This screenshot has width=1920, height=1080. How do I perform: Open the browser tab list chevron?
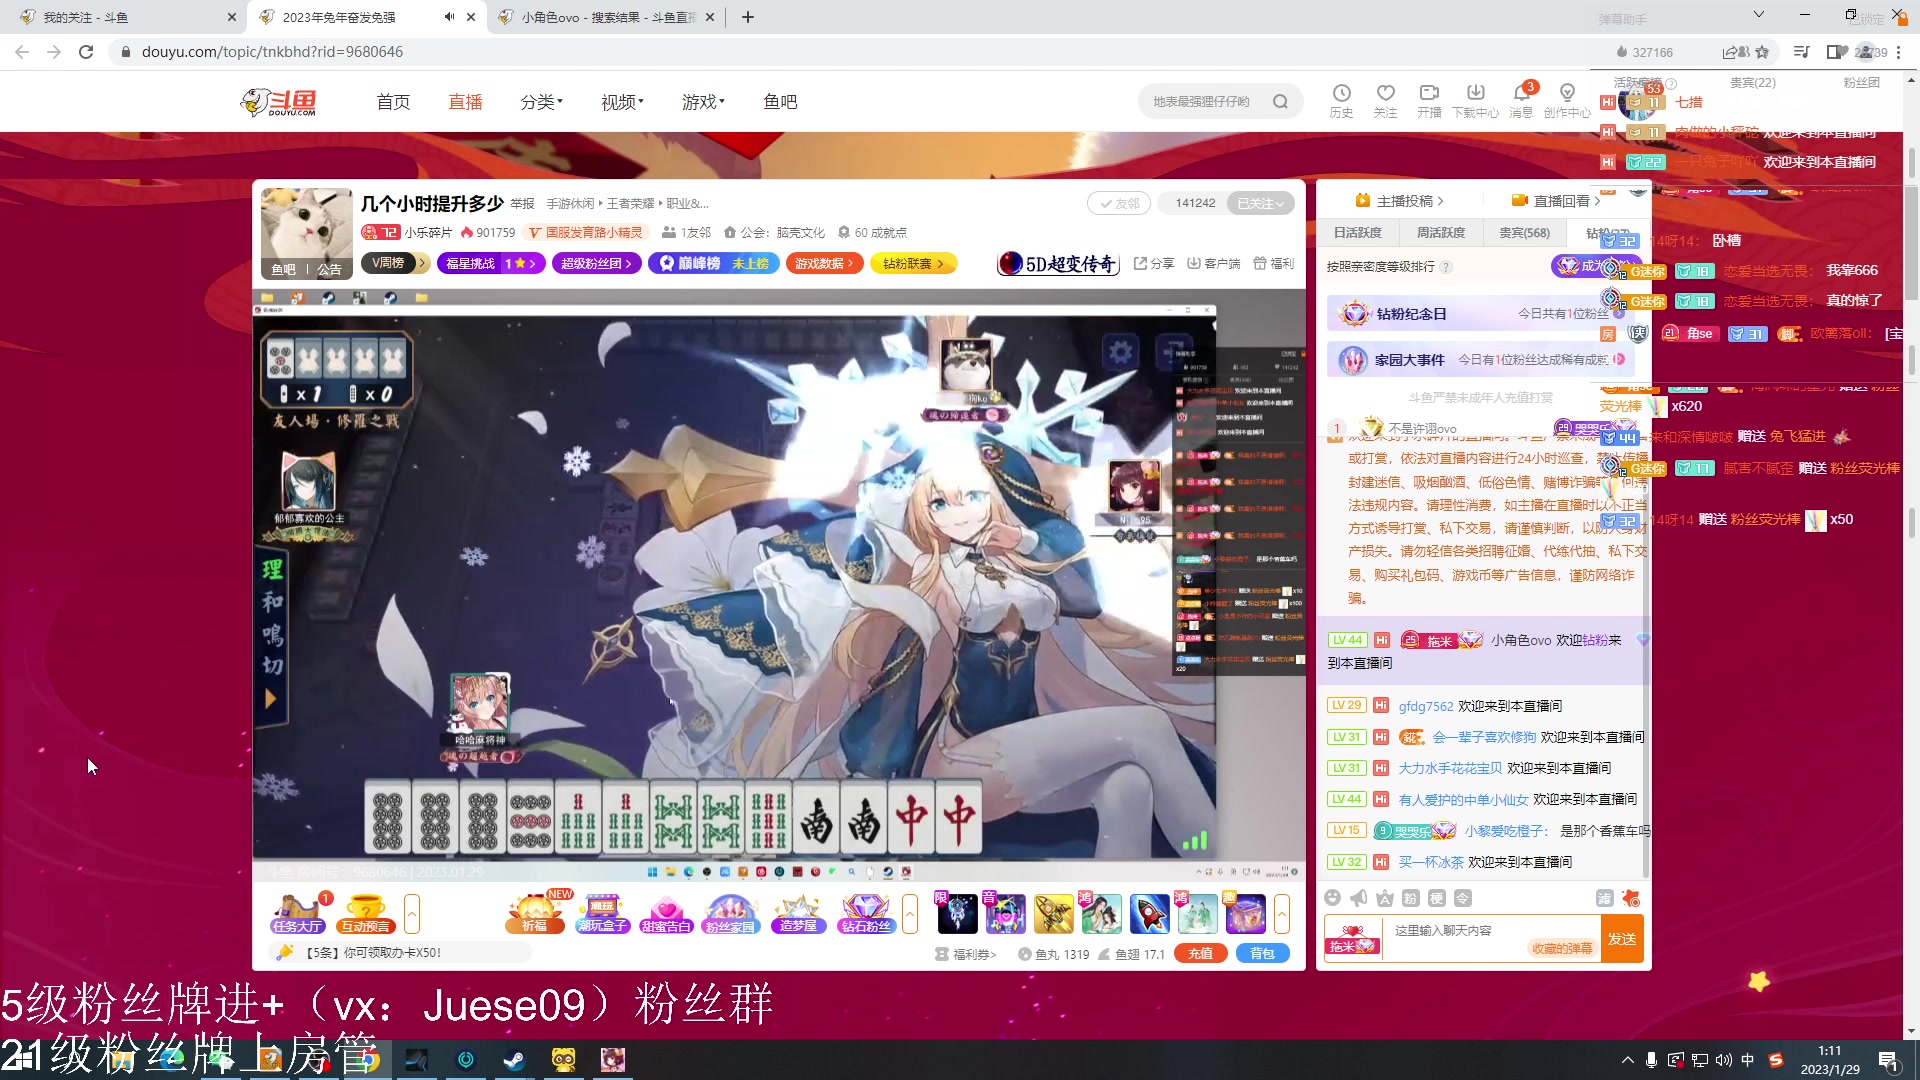click(x=1758, y=14)
